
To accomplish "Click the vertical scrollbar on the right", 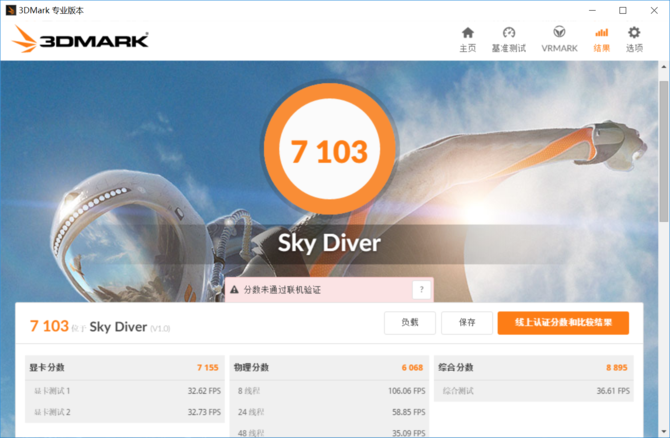I will click(x=664, y=150).
